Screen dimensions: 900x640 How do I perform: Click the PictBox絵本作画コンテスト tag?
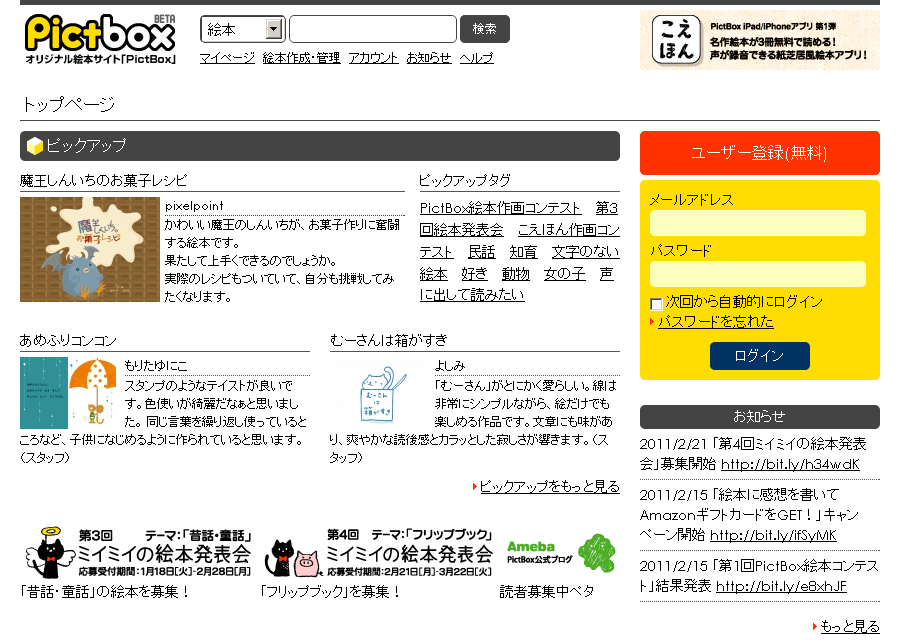(500, 208)
